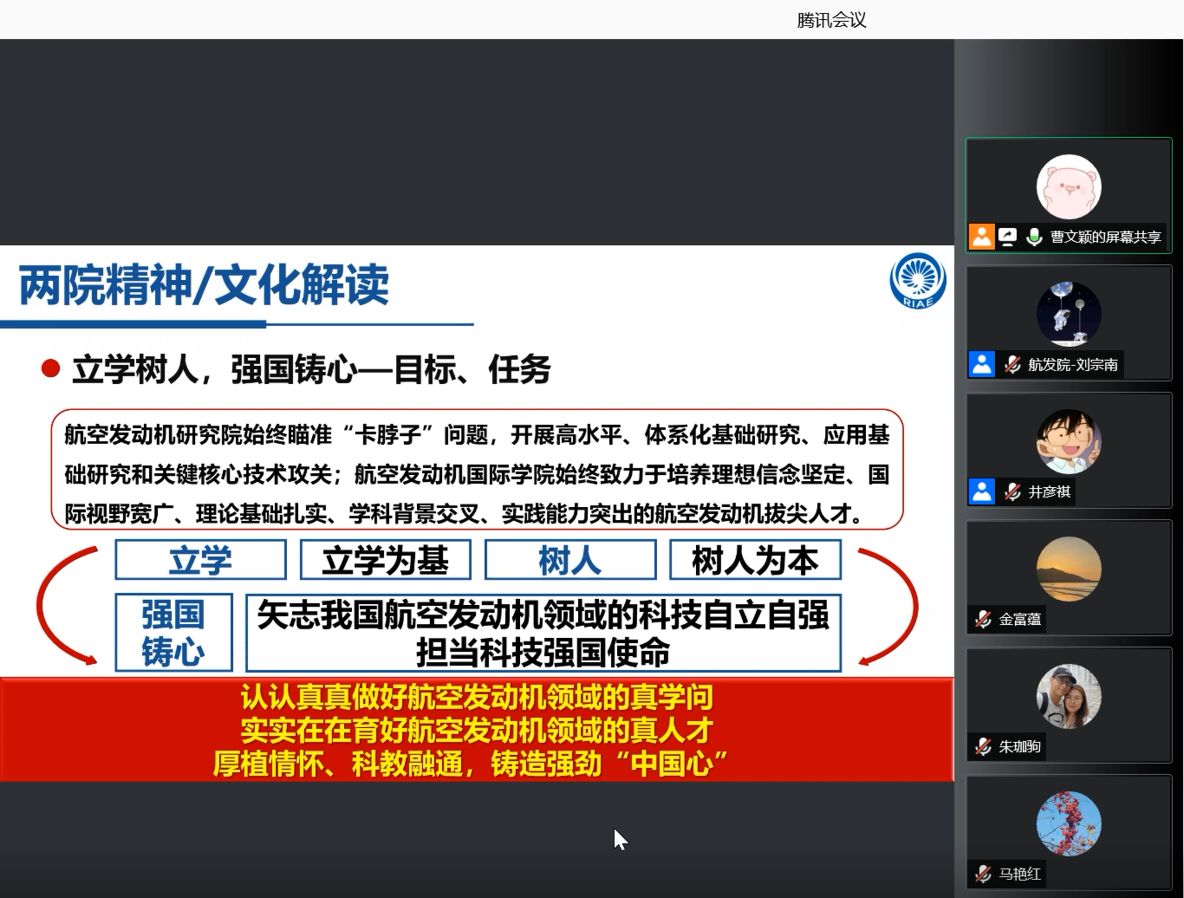The height and width of the screenshot is (898, 1184).
Task: Select 井彦祺's cartoon avatar with glasses
Action: pyautogui.click(x=1068, y=441)
